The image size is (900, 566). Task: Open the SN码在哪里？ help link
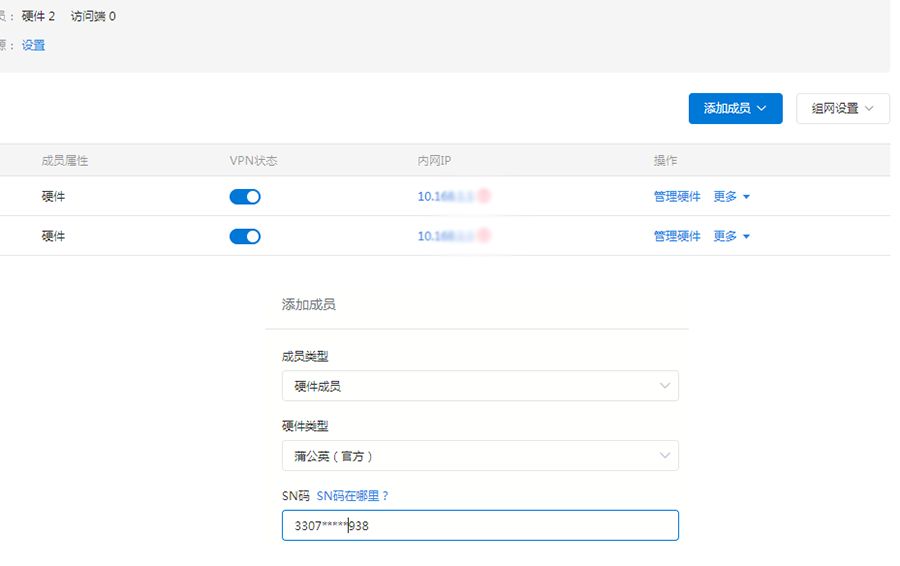[353, 496]
